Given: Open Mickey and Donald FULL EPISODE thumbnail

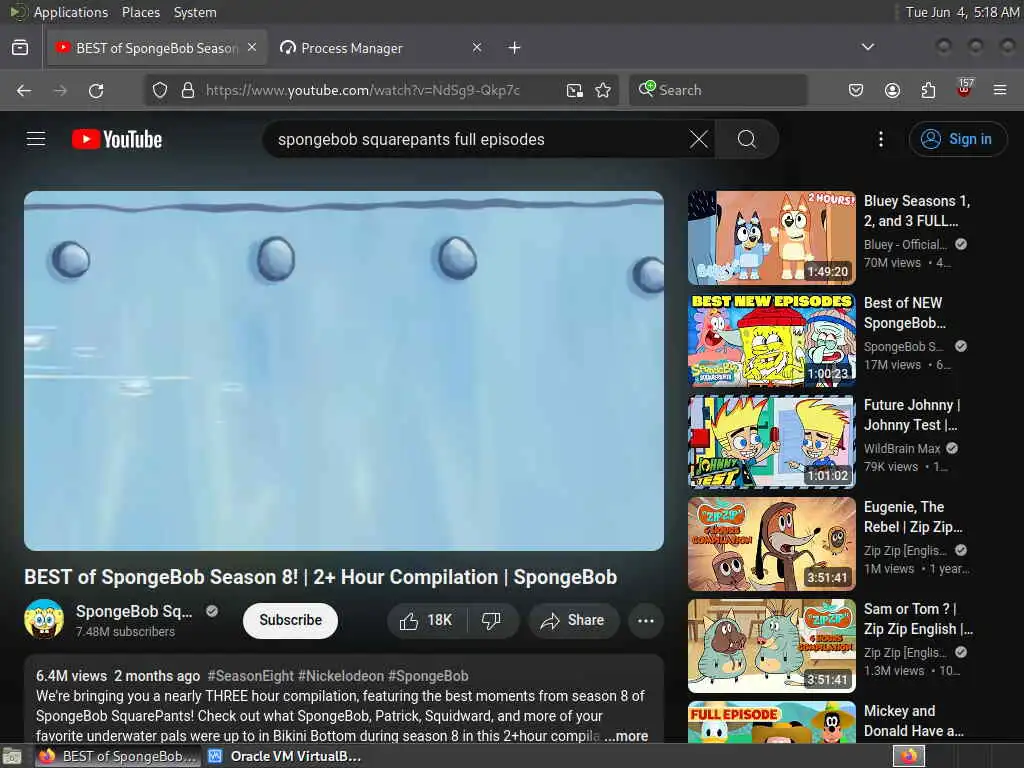Looking at the screenshot, I should (772, 722).
